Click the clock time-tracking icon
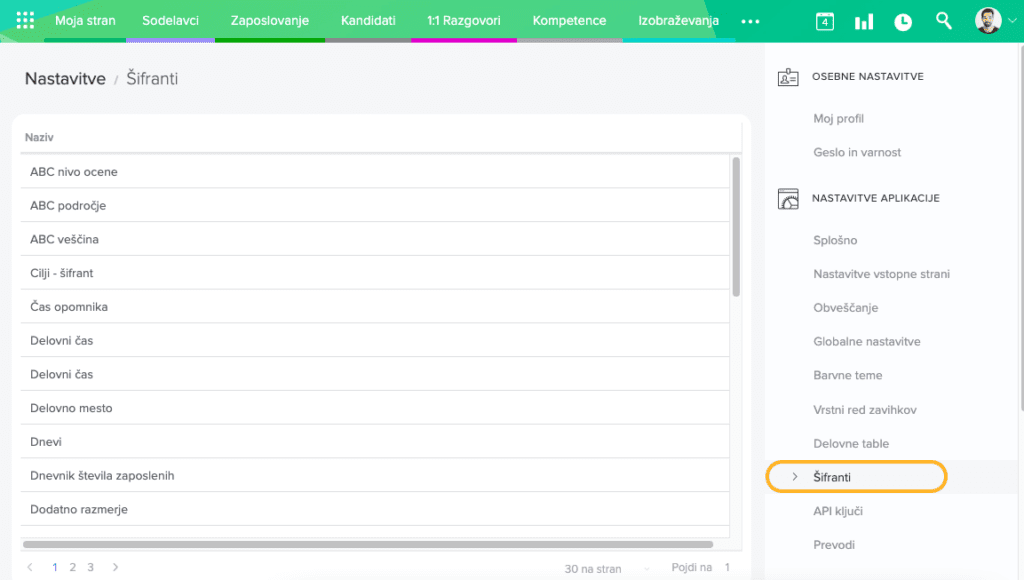The image size is (1024, 580). 903,21
